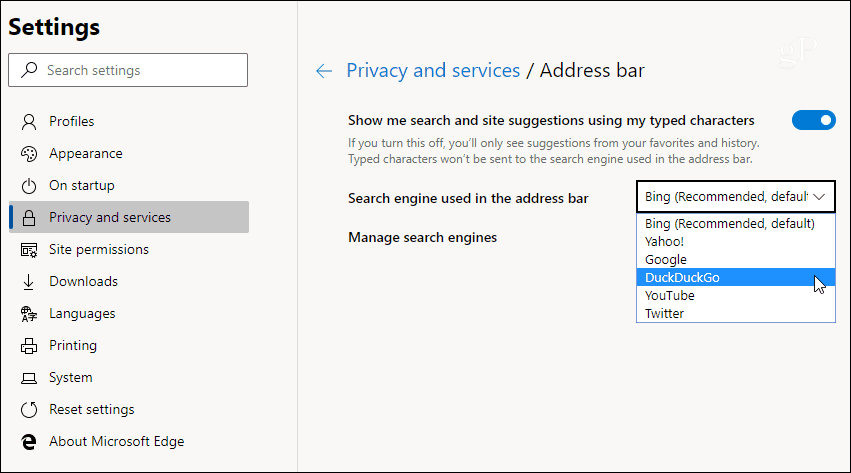The image size is (851, 473).
Task: Open the Downloads settings page
Action: coord(129,282)
